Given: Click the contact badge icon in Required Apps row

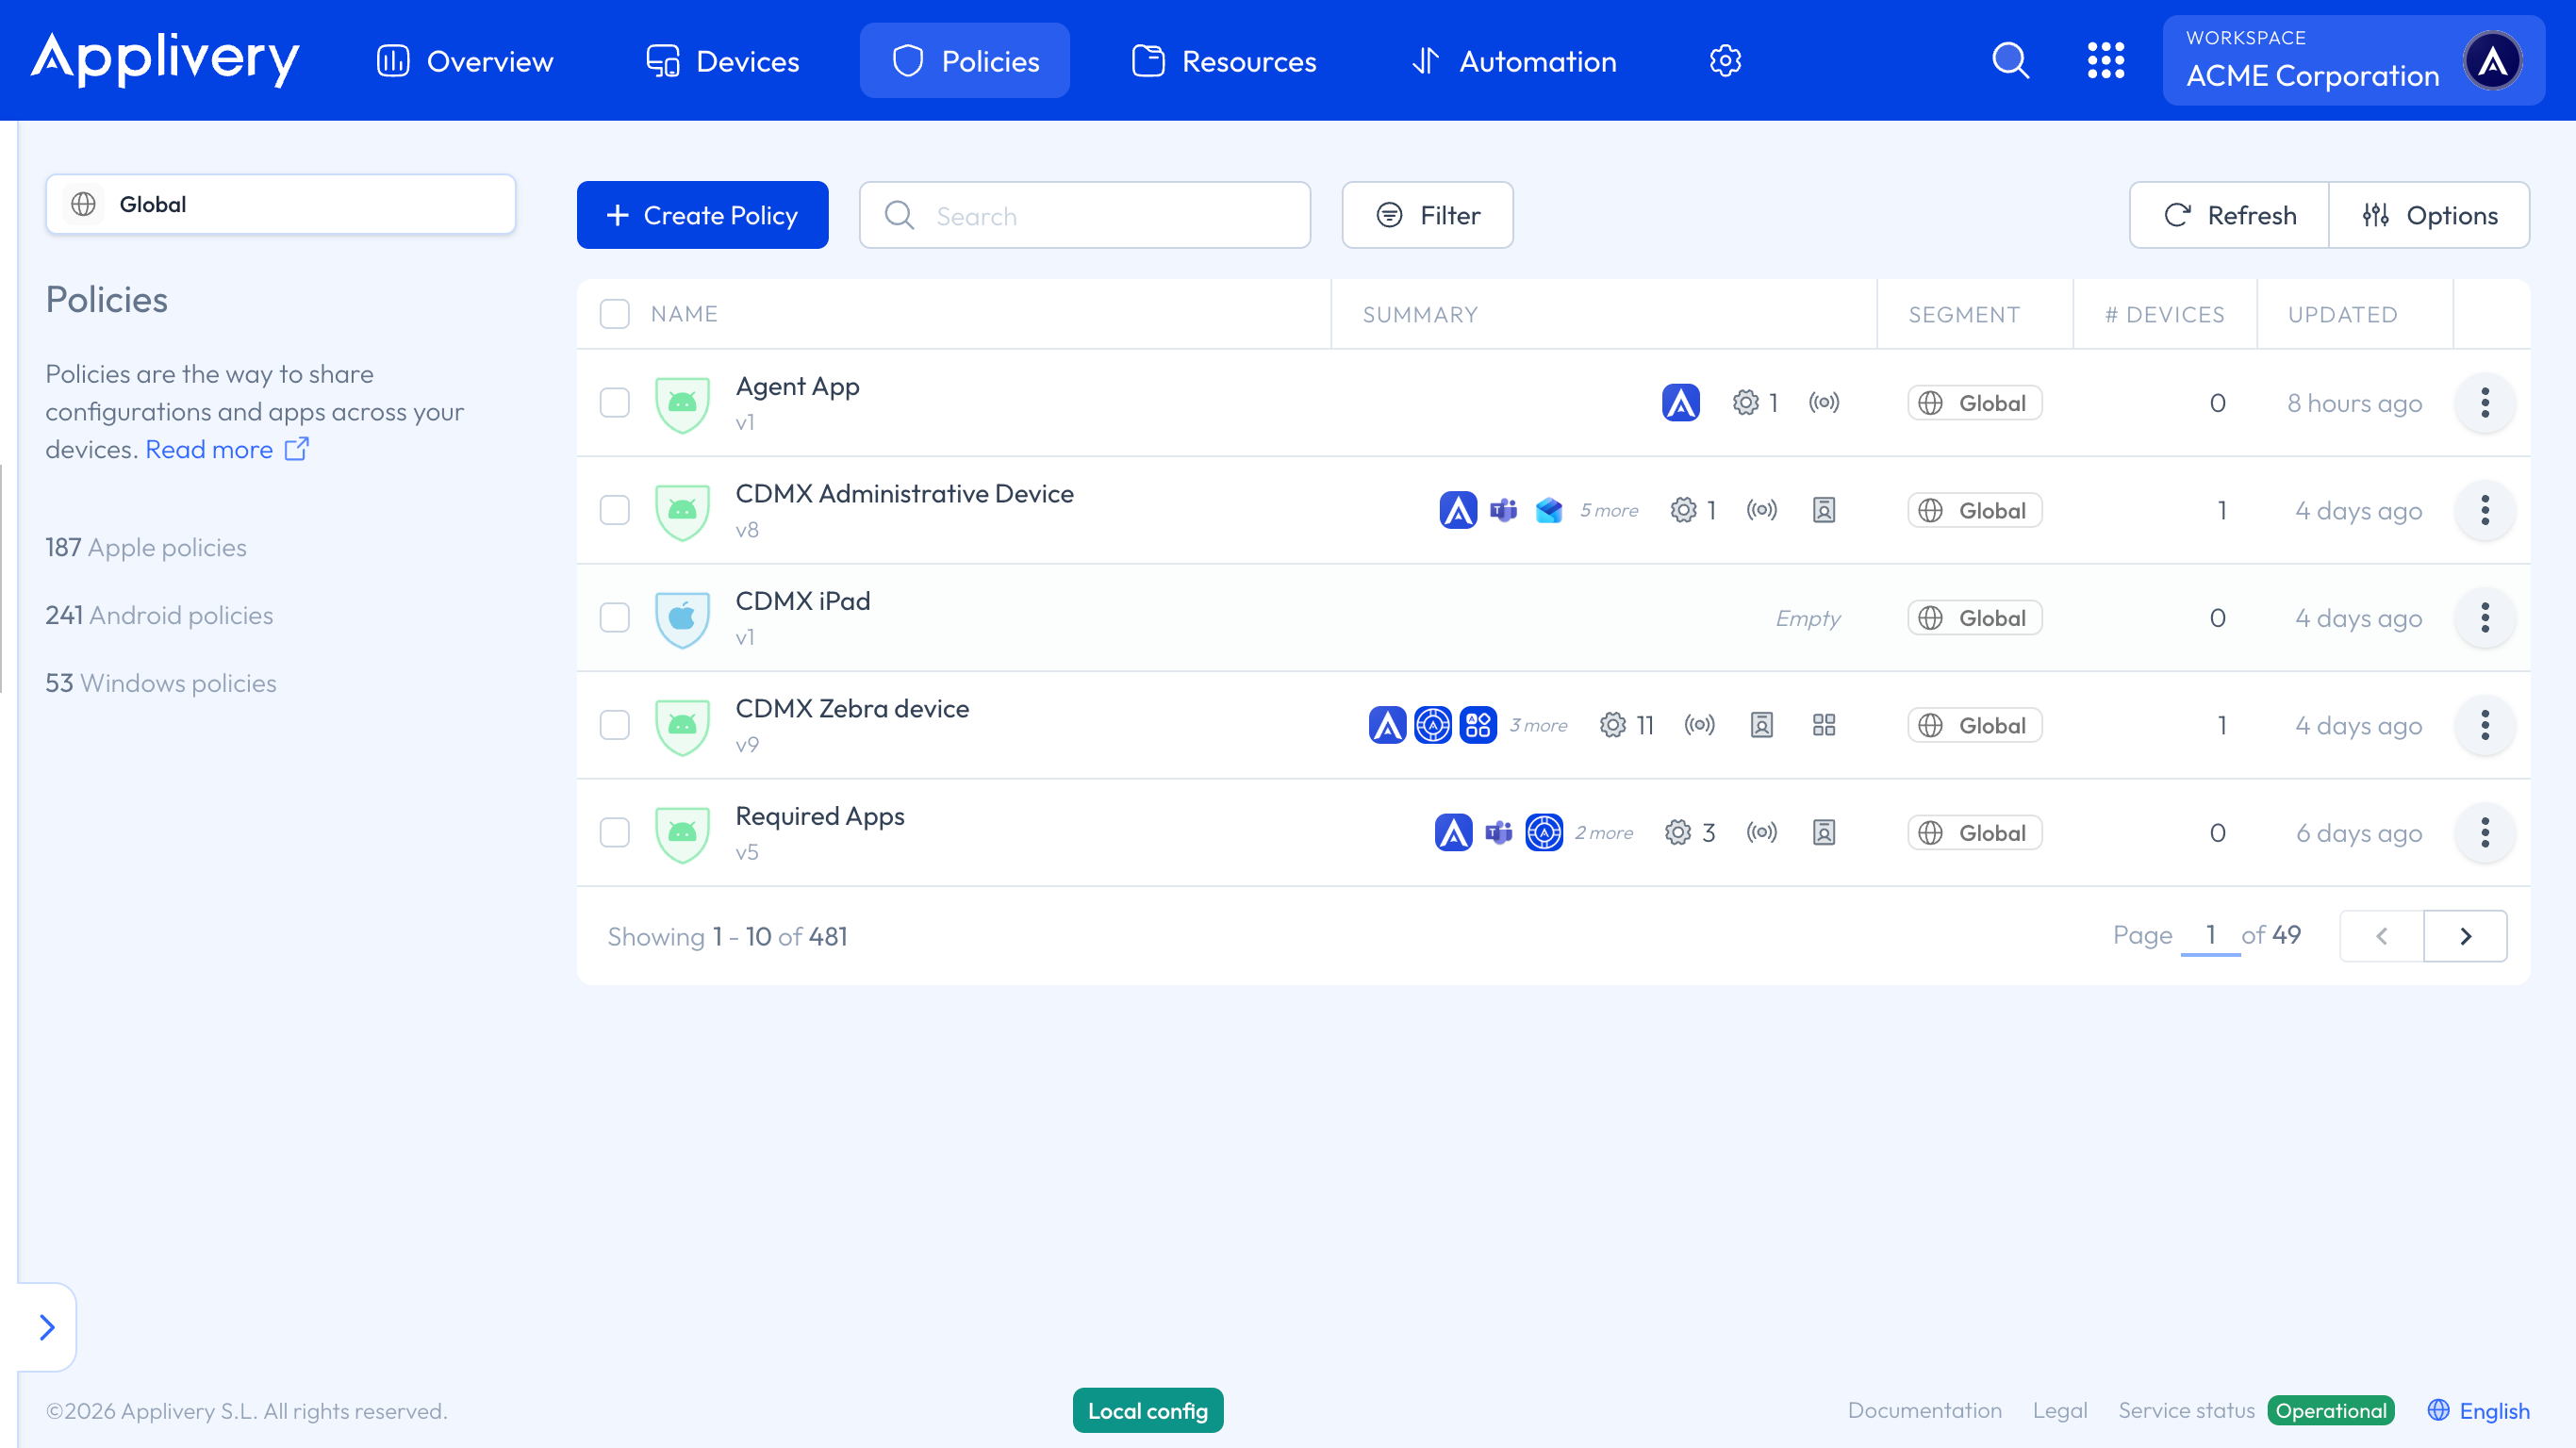Looking at the screenshot, I should [1823, 832].
